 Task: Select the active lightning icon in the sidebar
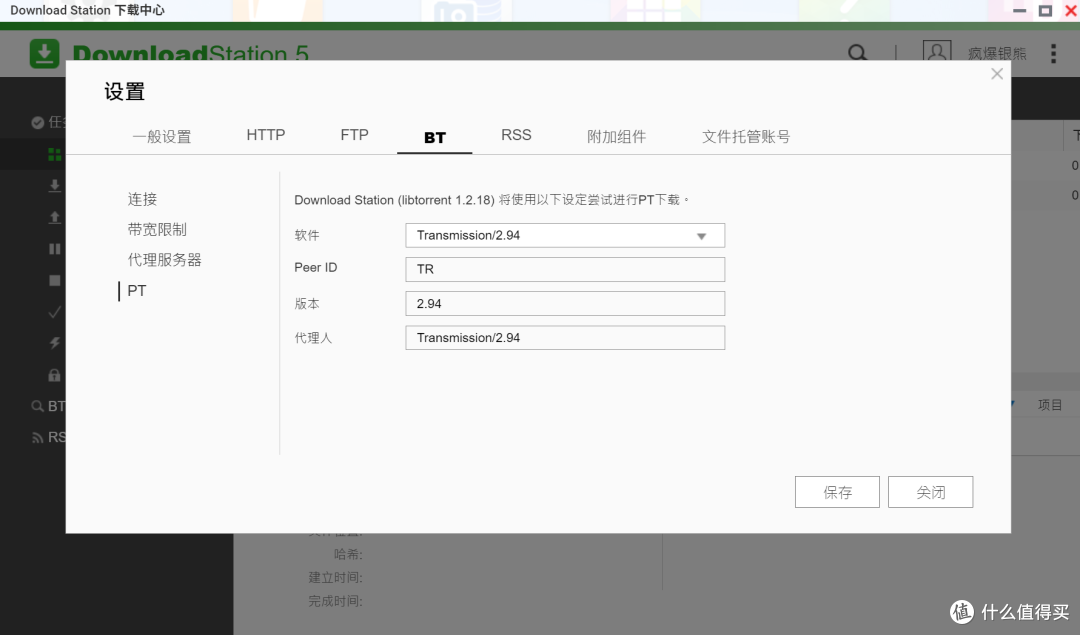click(x=54, y=343)
